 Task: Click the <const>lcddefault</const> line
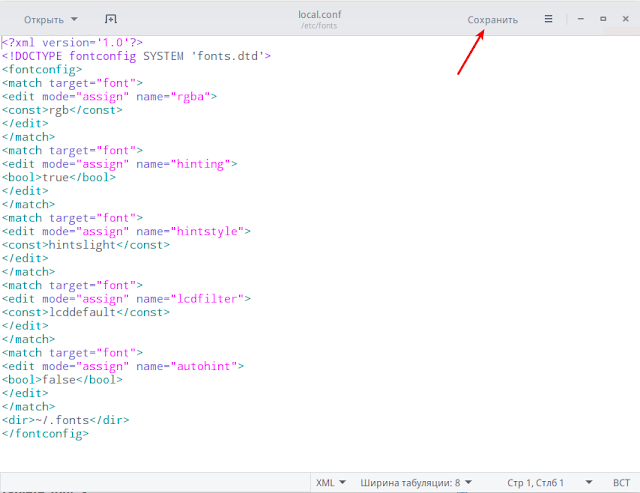click(86, 312)
